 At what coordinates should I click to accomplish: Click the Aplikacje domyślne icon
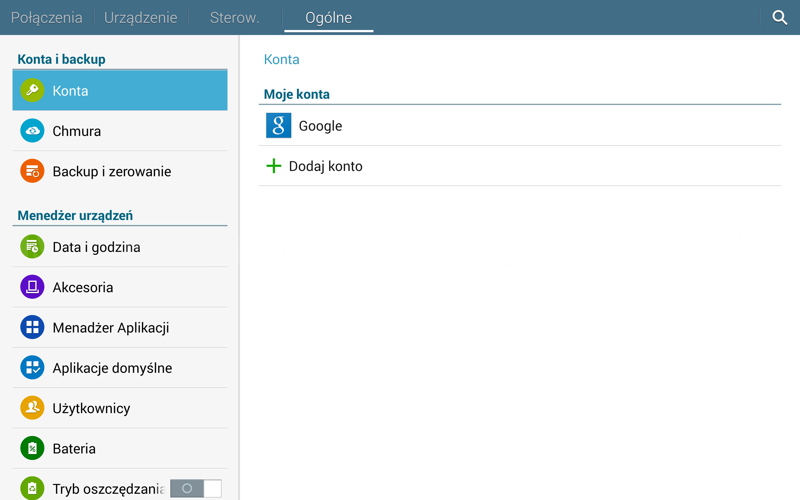click(32, 368)
